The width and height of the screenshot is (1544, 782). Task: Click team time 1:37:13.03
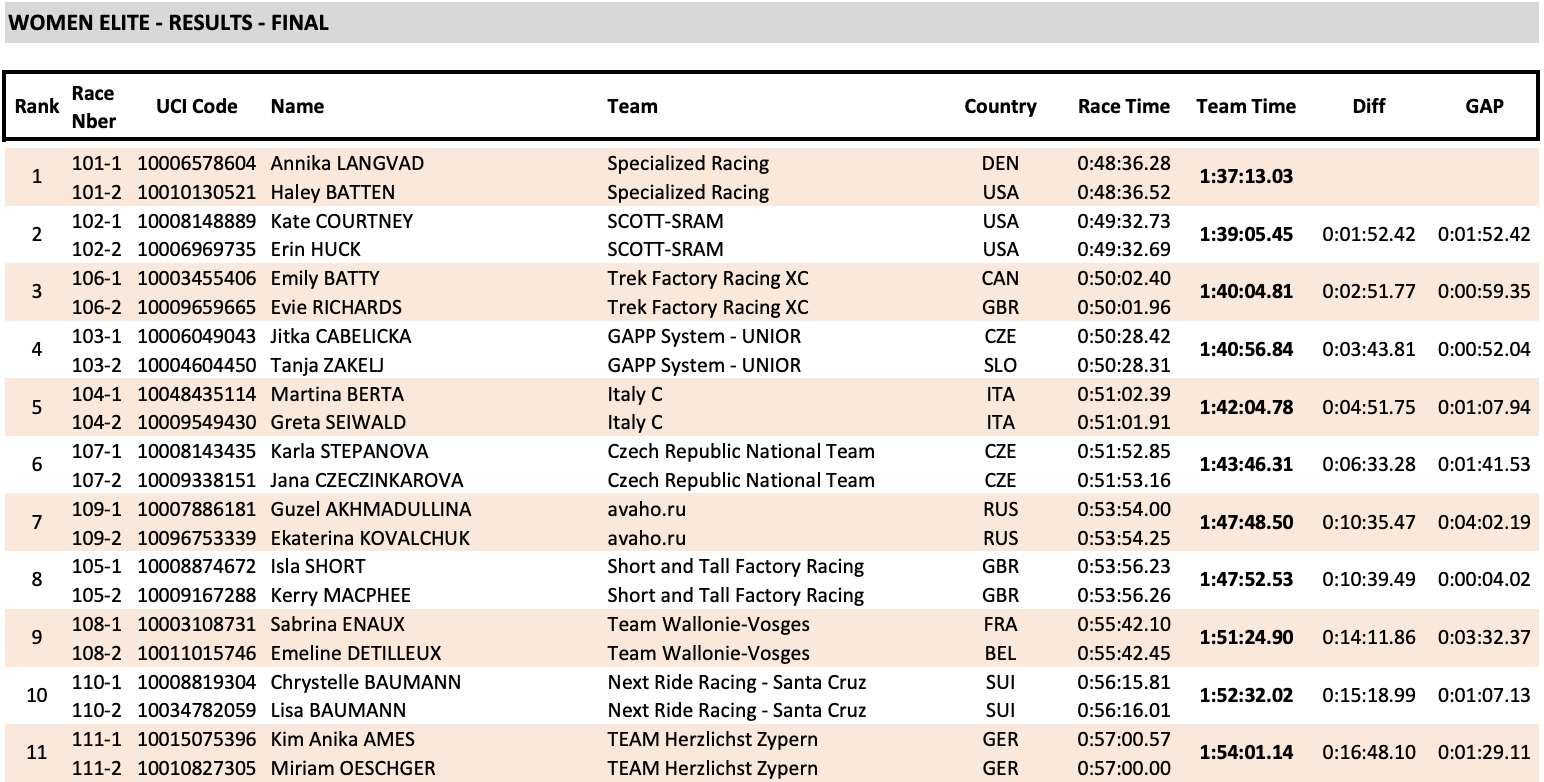(1246, 177)
